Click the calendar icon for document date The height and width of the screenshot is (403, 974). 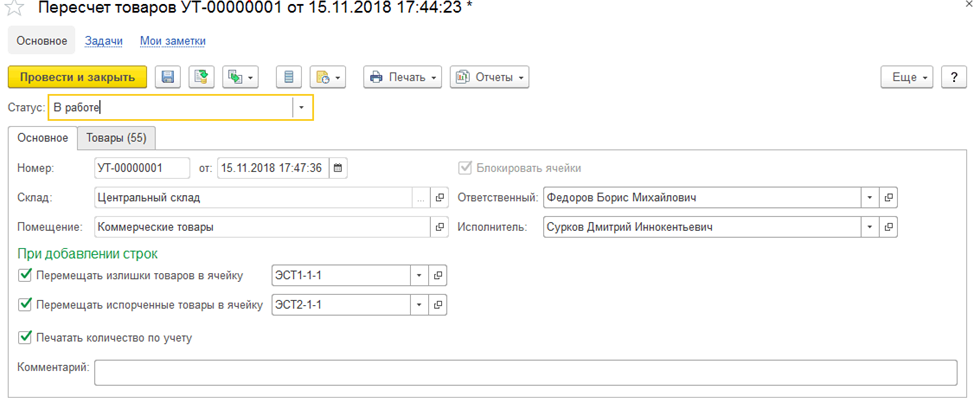click(338, 168)
